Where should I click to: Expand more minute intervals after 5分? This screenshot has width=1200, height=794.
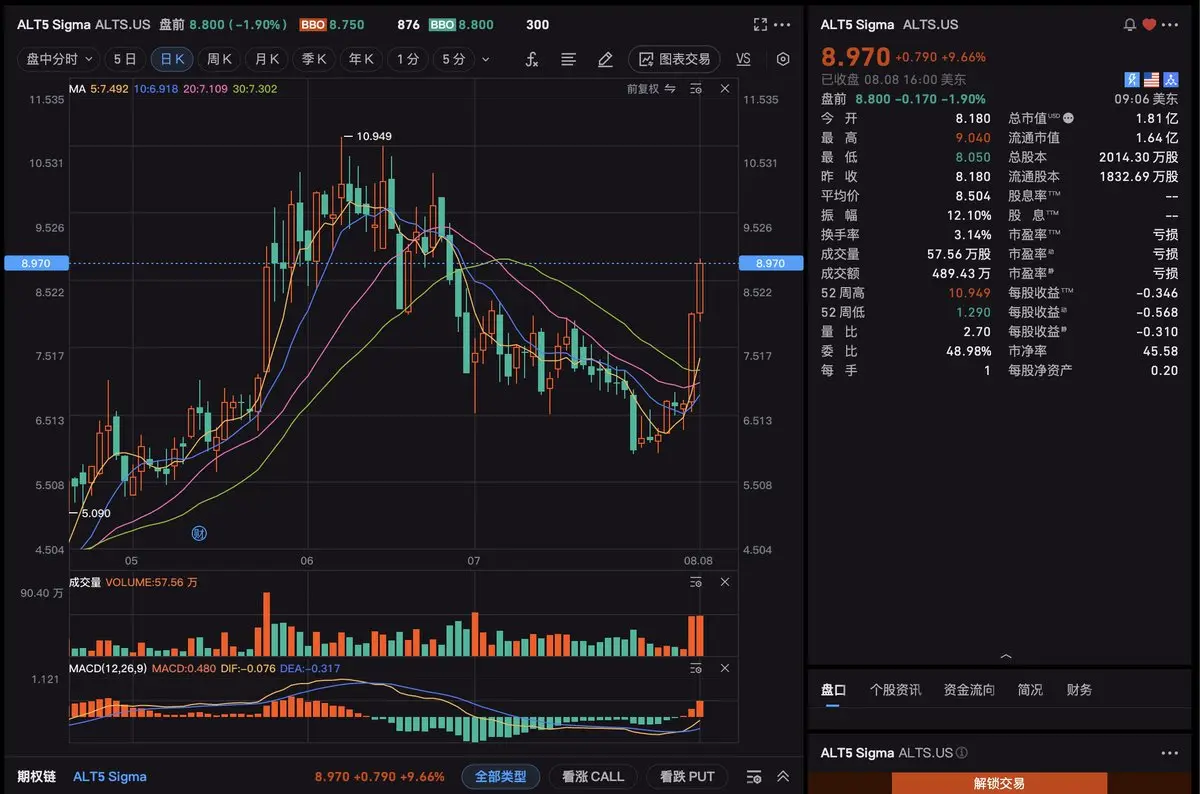(486, 59)
